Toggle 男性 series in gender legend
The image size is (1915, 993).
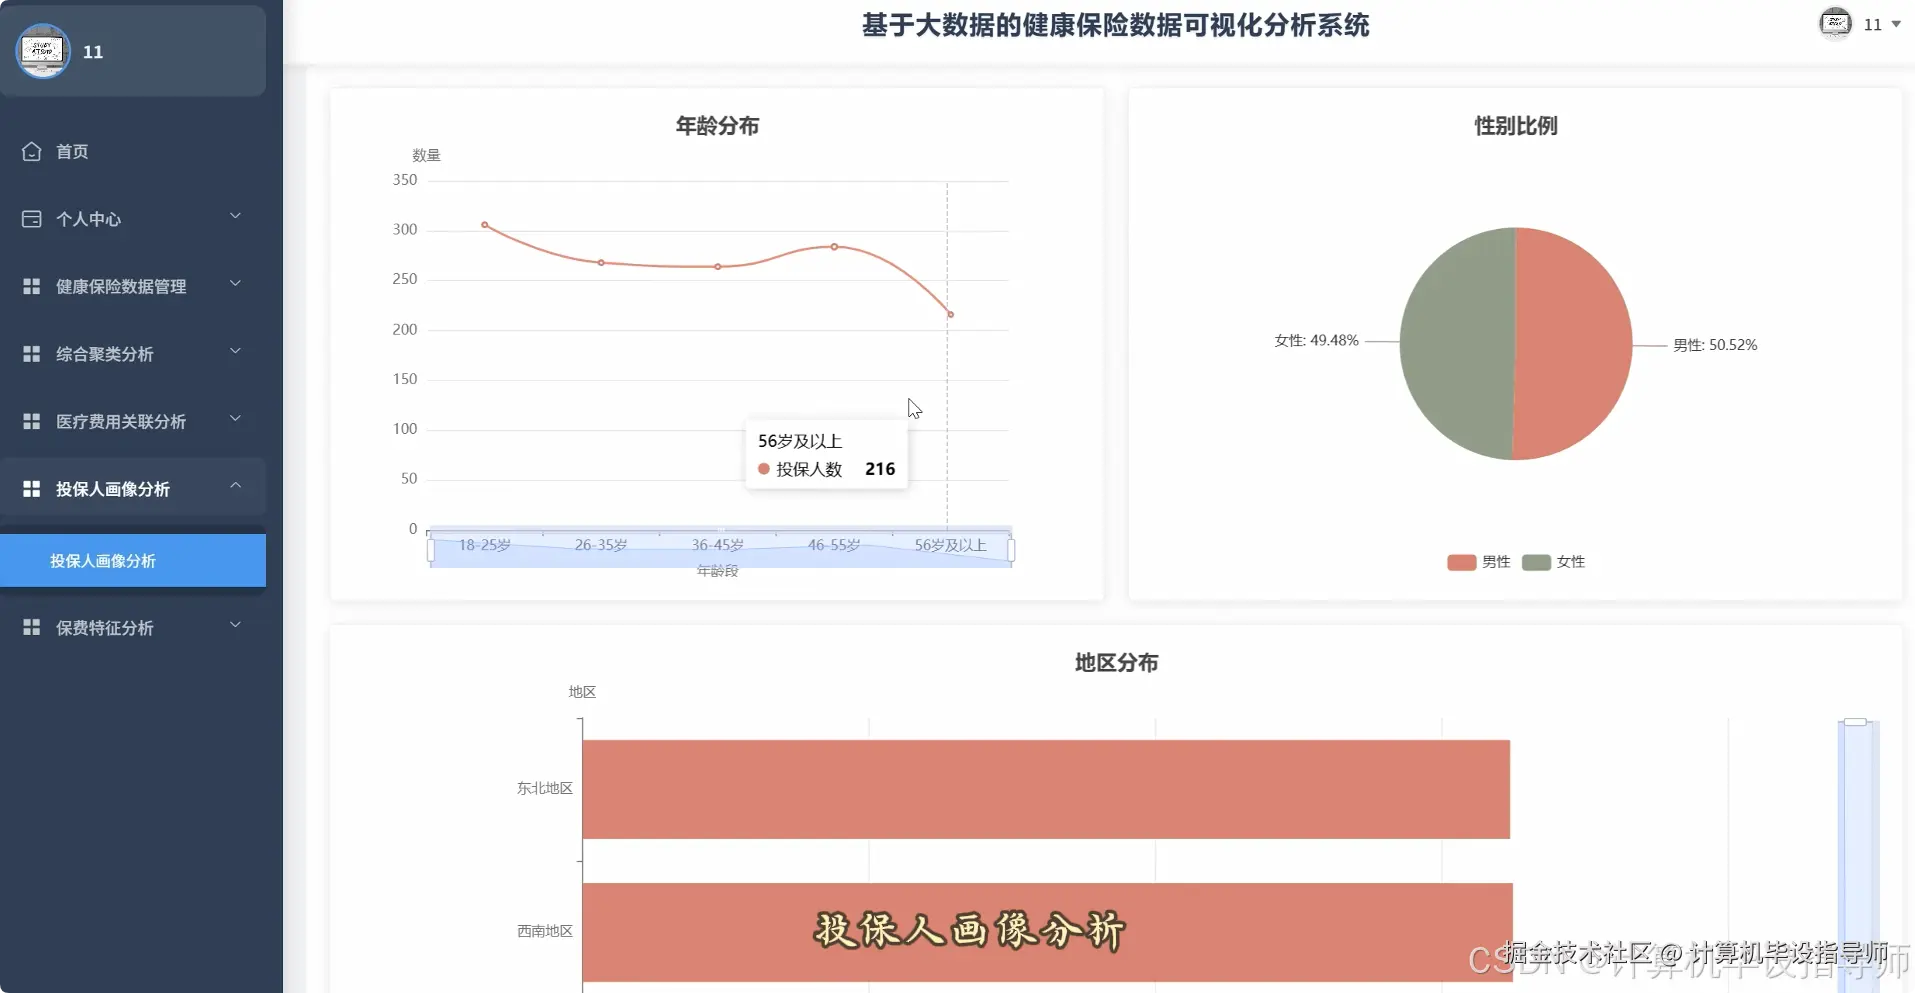click(1476, 562)
